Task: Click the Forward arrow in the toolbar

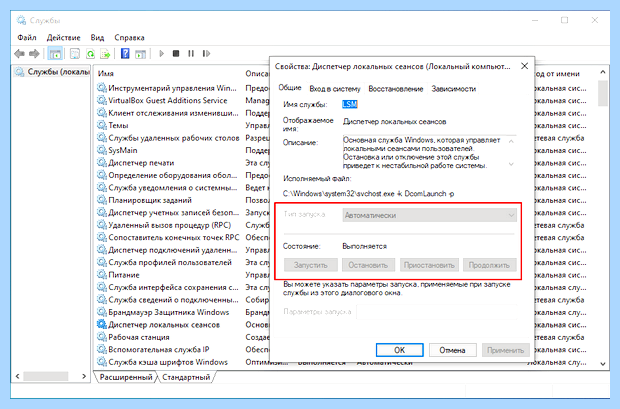Action: click(34, 53)
